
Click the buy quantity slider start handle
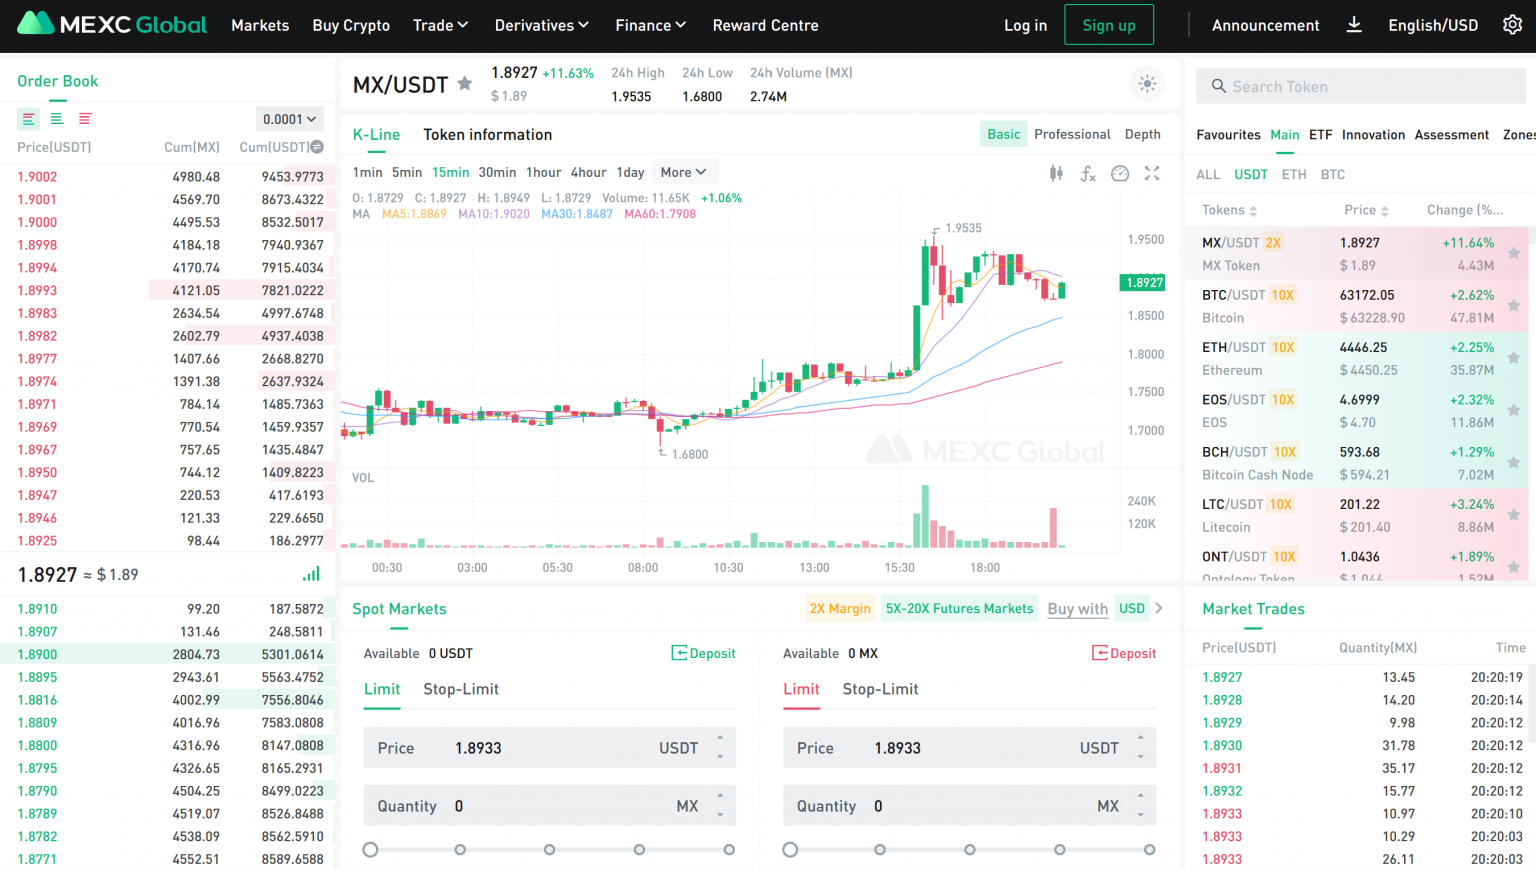coord(371,849)
